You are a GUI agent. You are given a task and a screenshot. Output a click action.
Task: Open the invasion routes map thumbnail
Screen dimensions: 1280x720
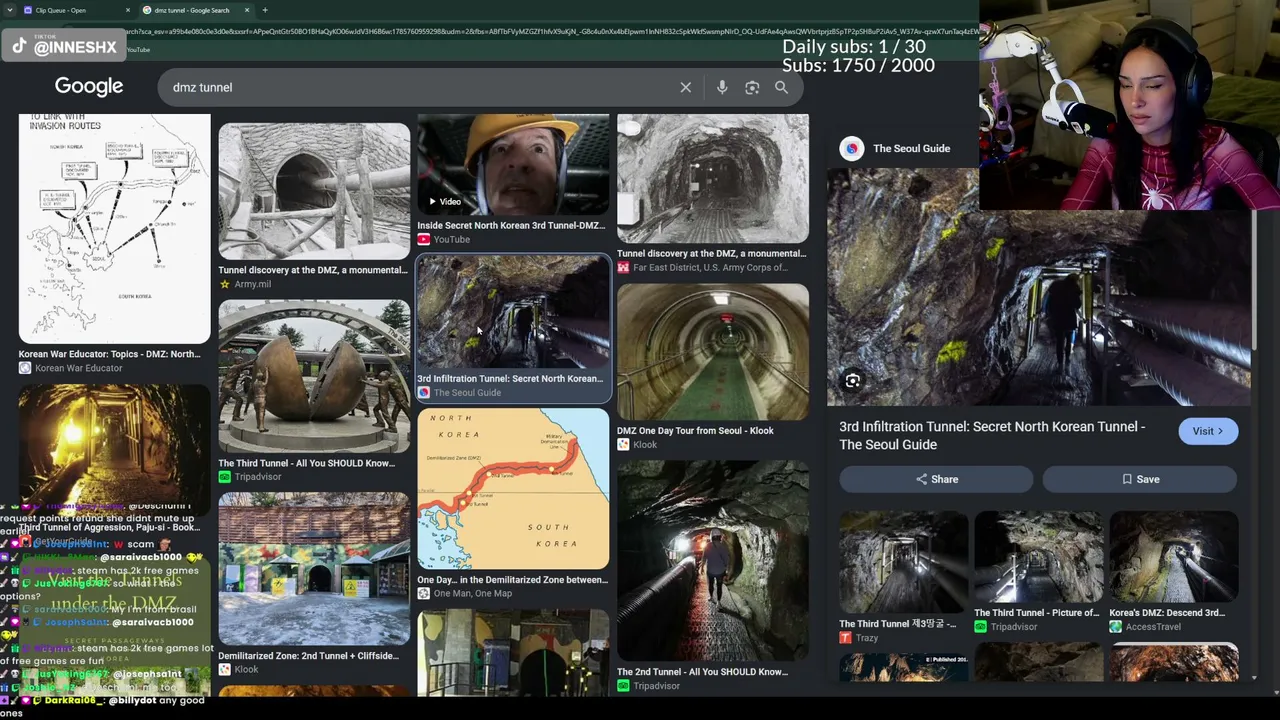(x=115, y=228)
